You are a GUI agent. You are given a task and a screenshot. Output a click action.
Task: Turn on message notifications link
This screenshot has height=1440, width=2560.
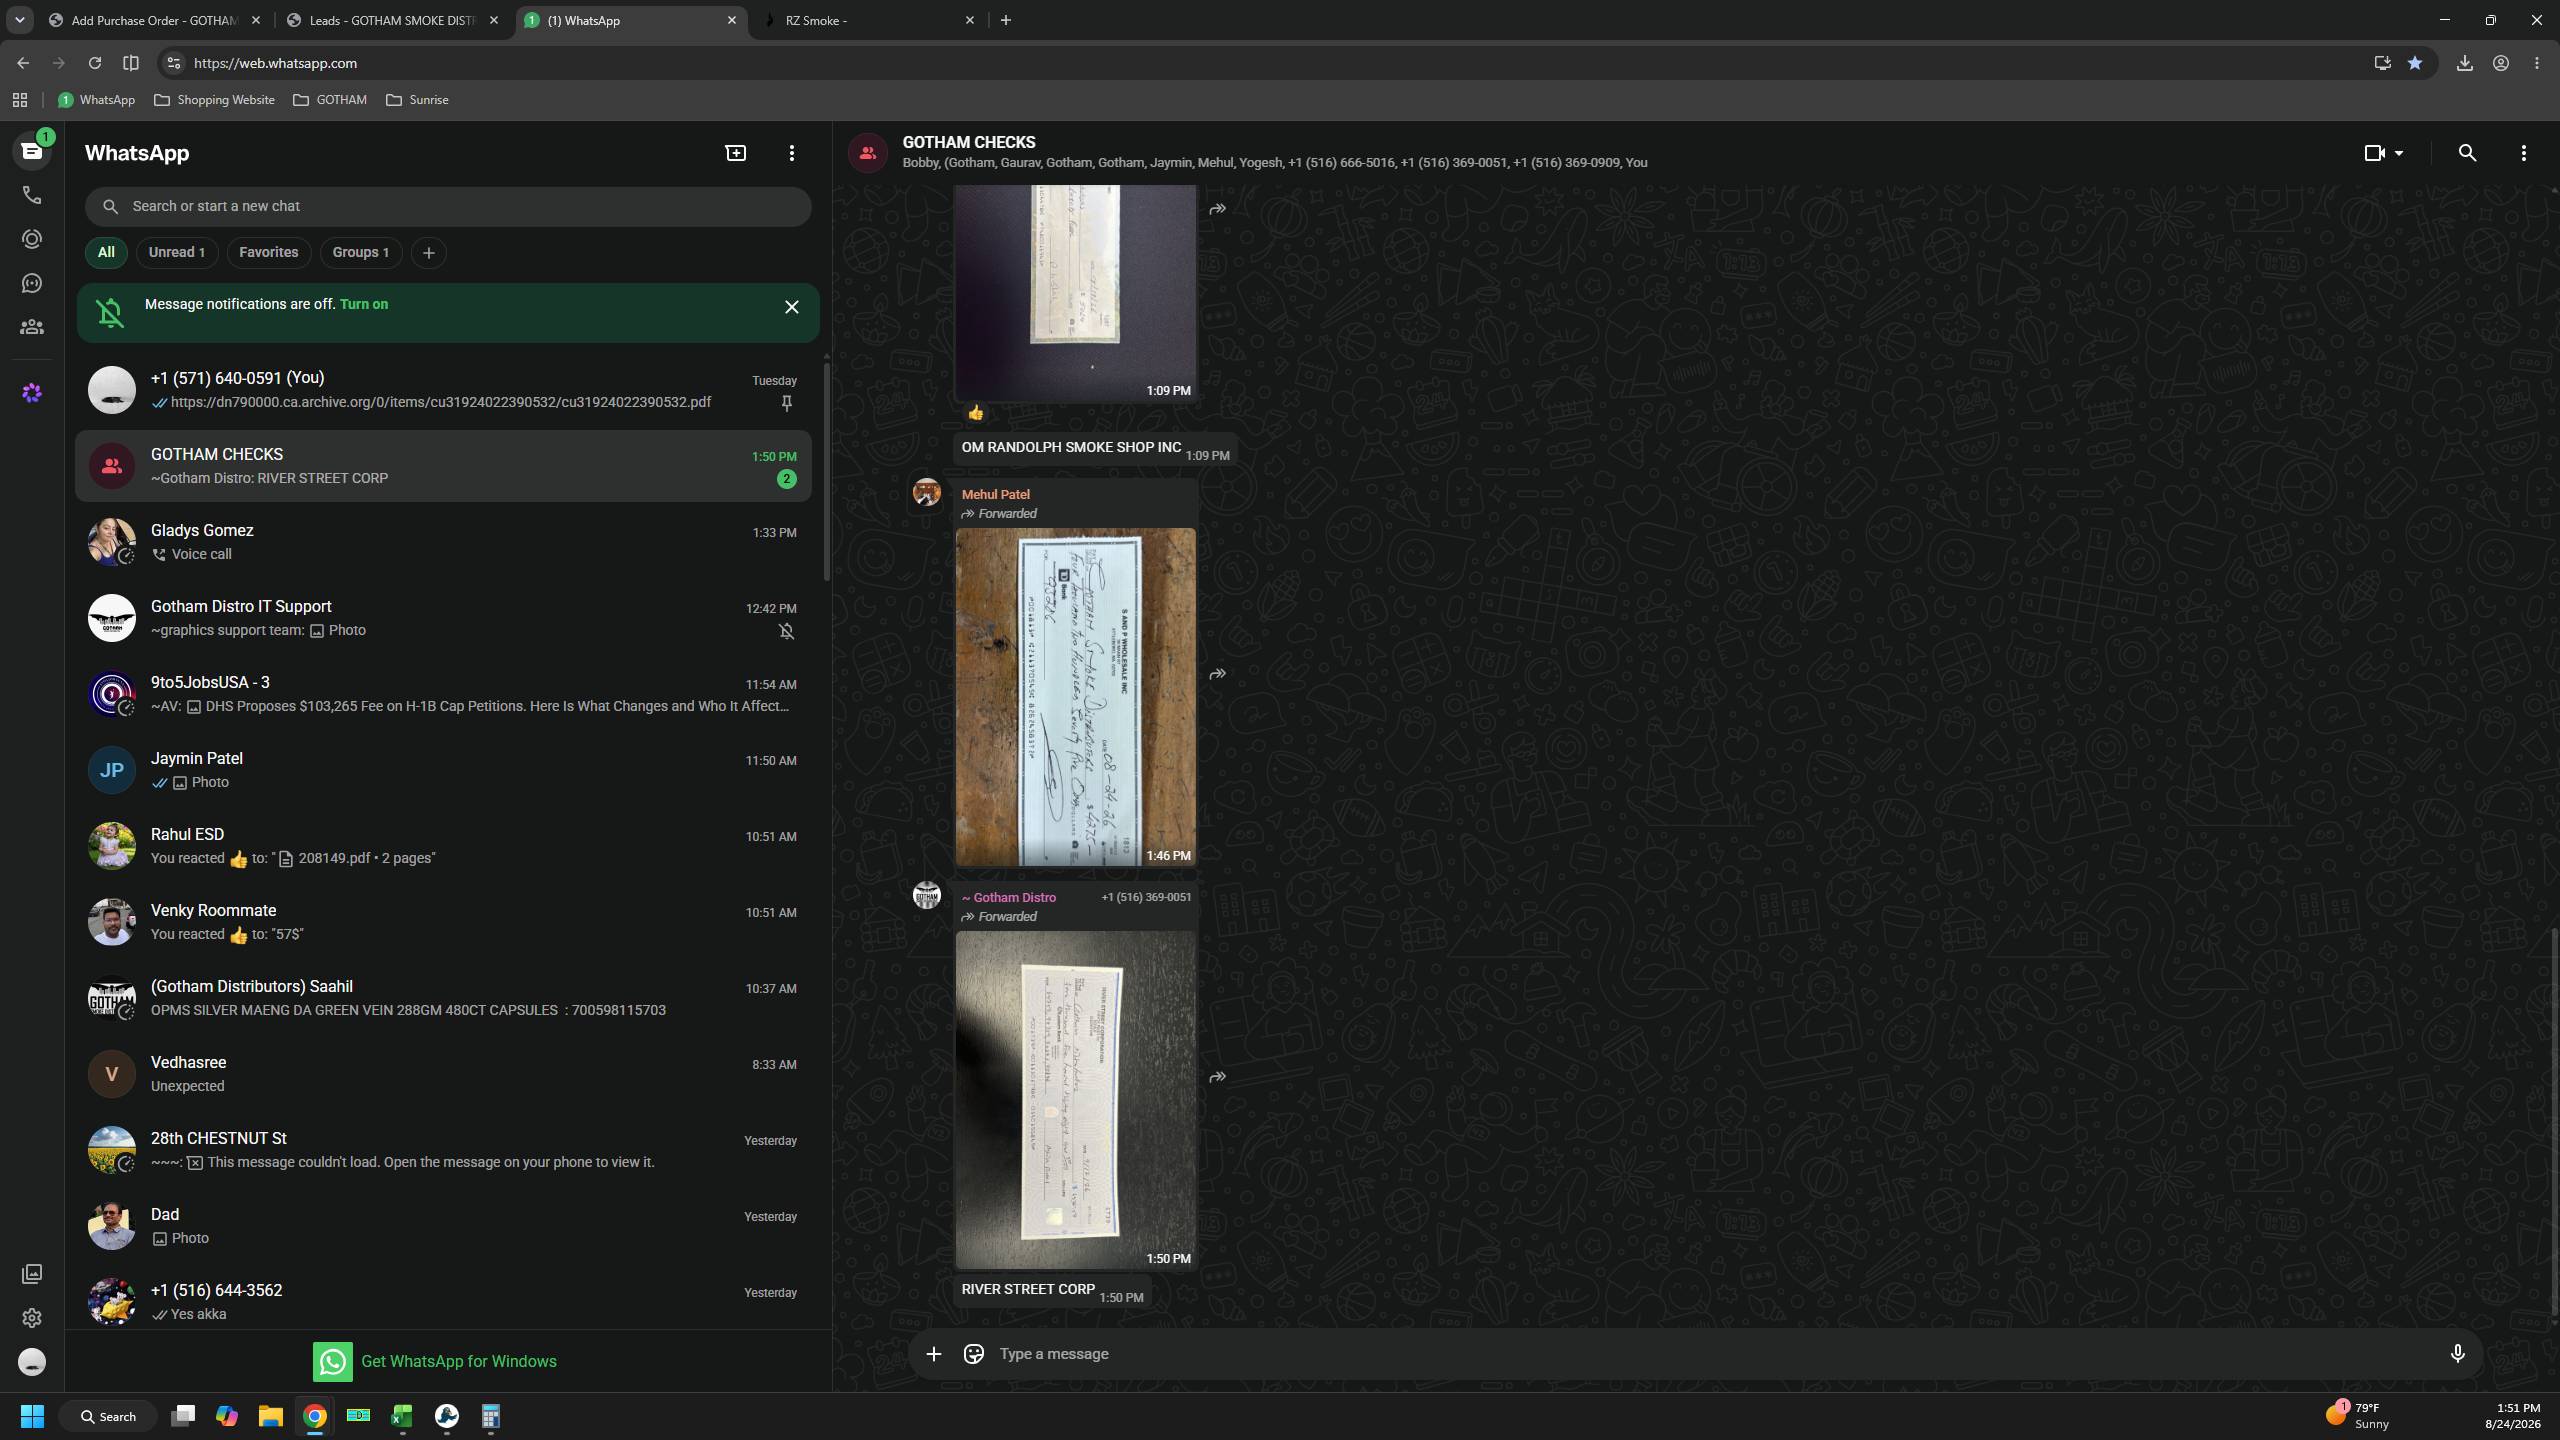click(364, 304)
